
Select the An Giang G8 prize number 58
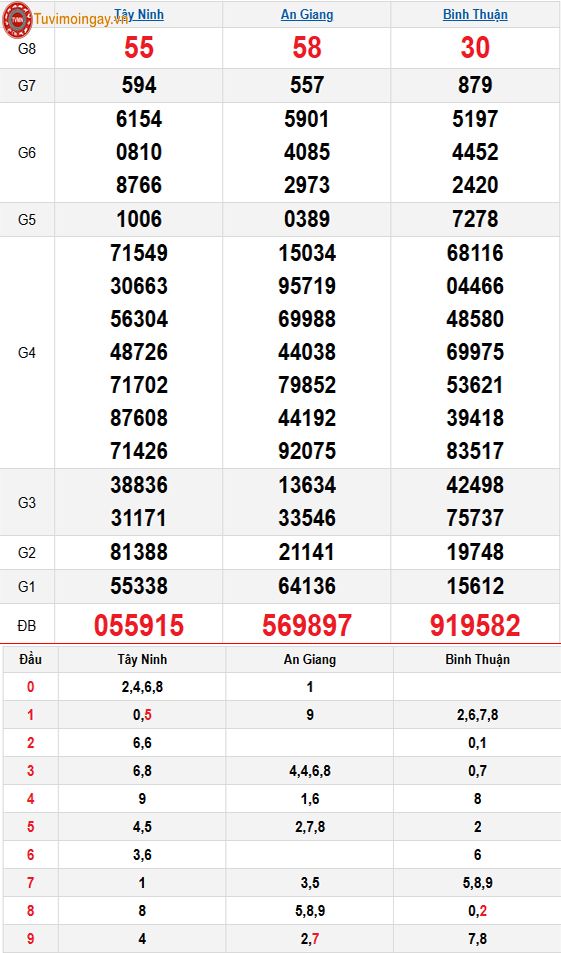tap(307, 47)
